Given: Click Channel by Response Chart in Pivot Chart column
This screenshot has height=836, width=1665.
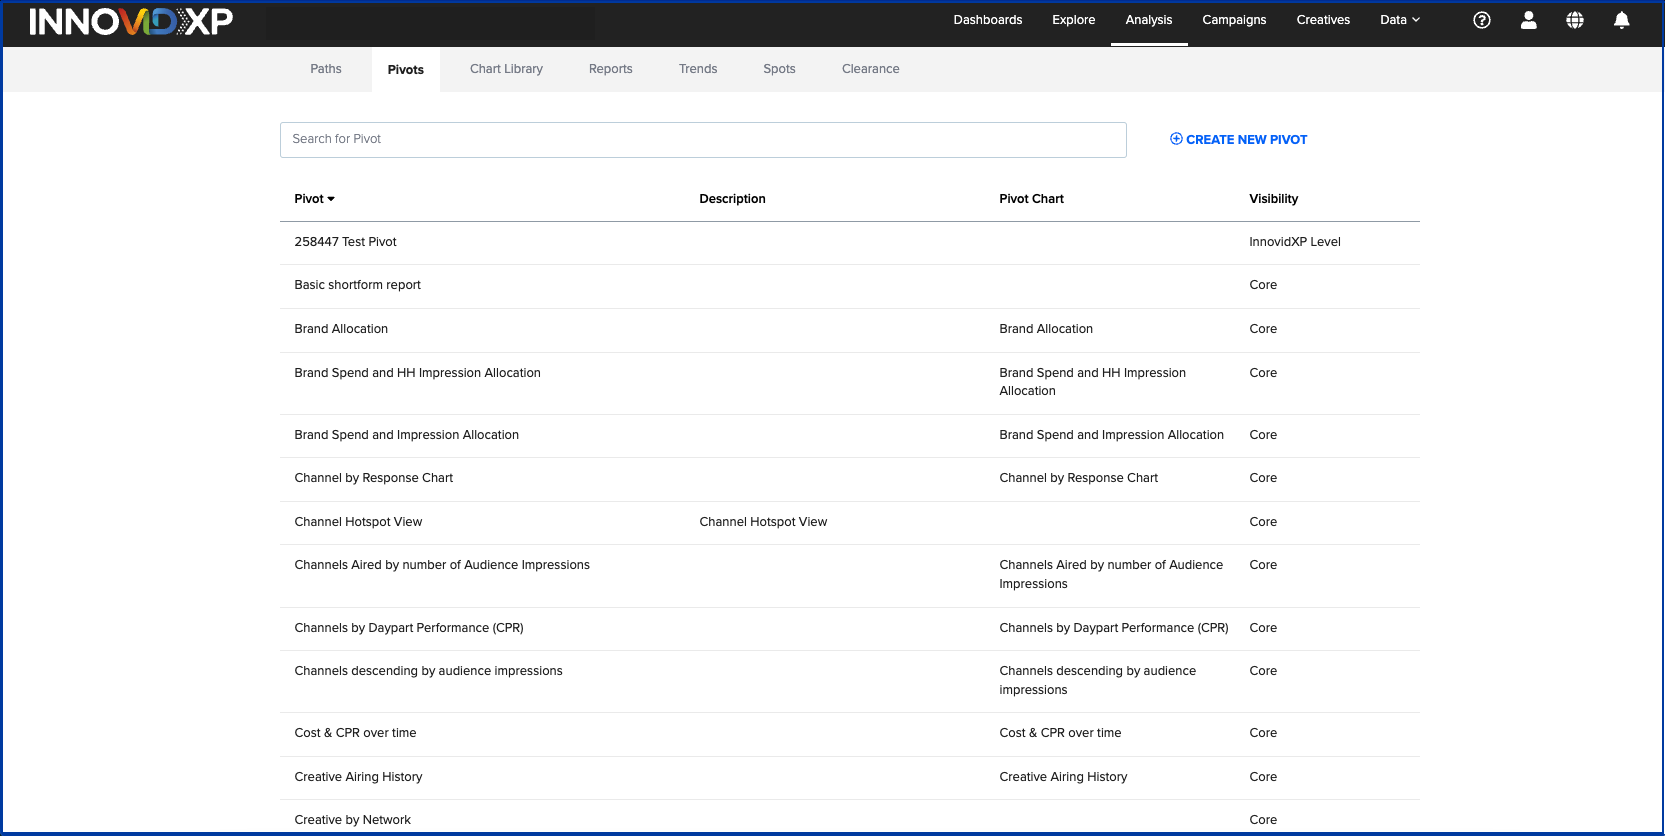Looking at the screenshot, I should pos(1078,478).
